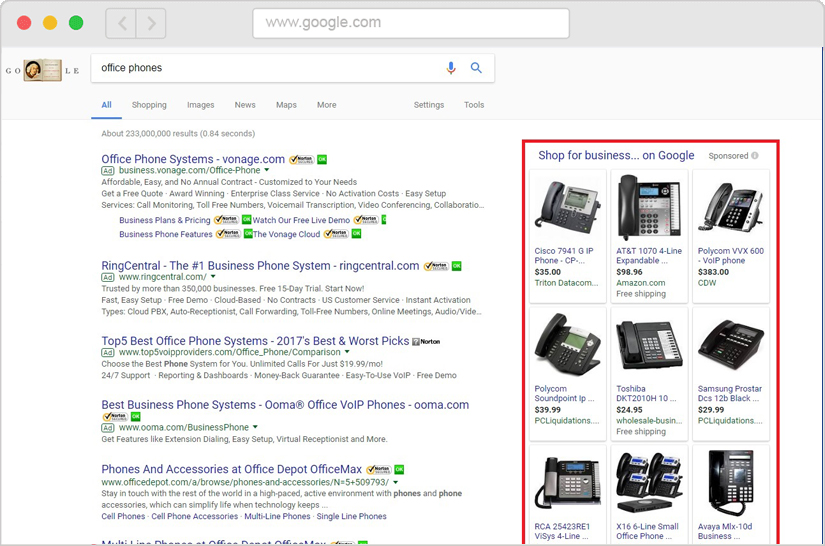Click the microphone voice search icon
The height and width of the screenshot is (546, 825).
pos(451,68)
